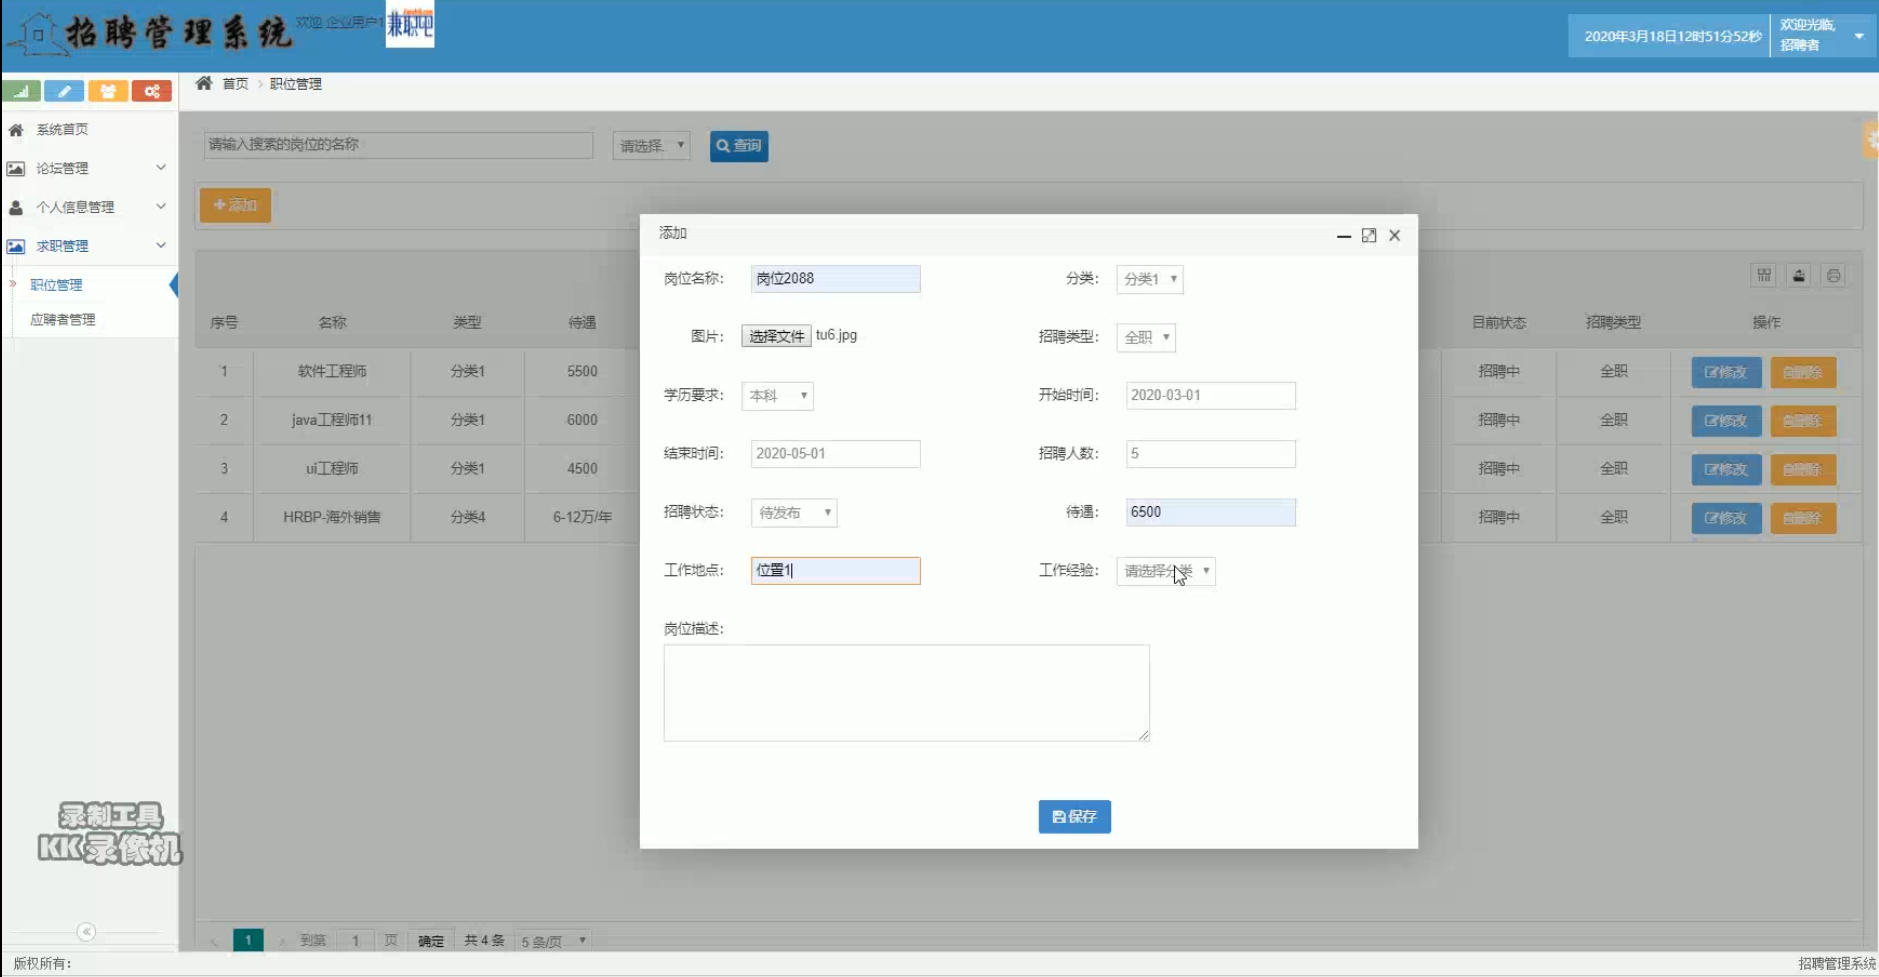The width and height of the screenshot is (1879, 977).
Task: Click the red gears shortcut icon
Action: [152, 91]
